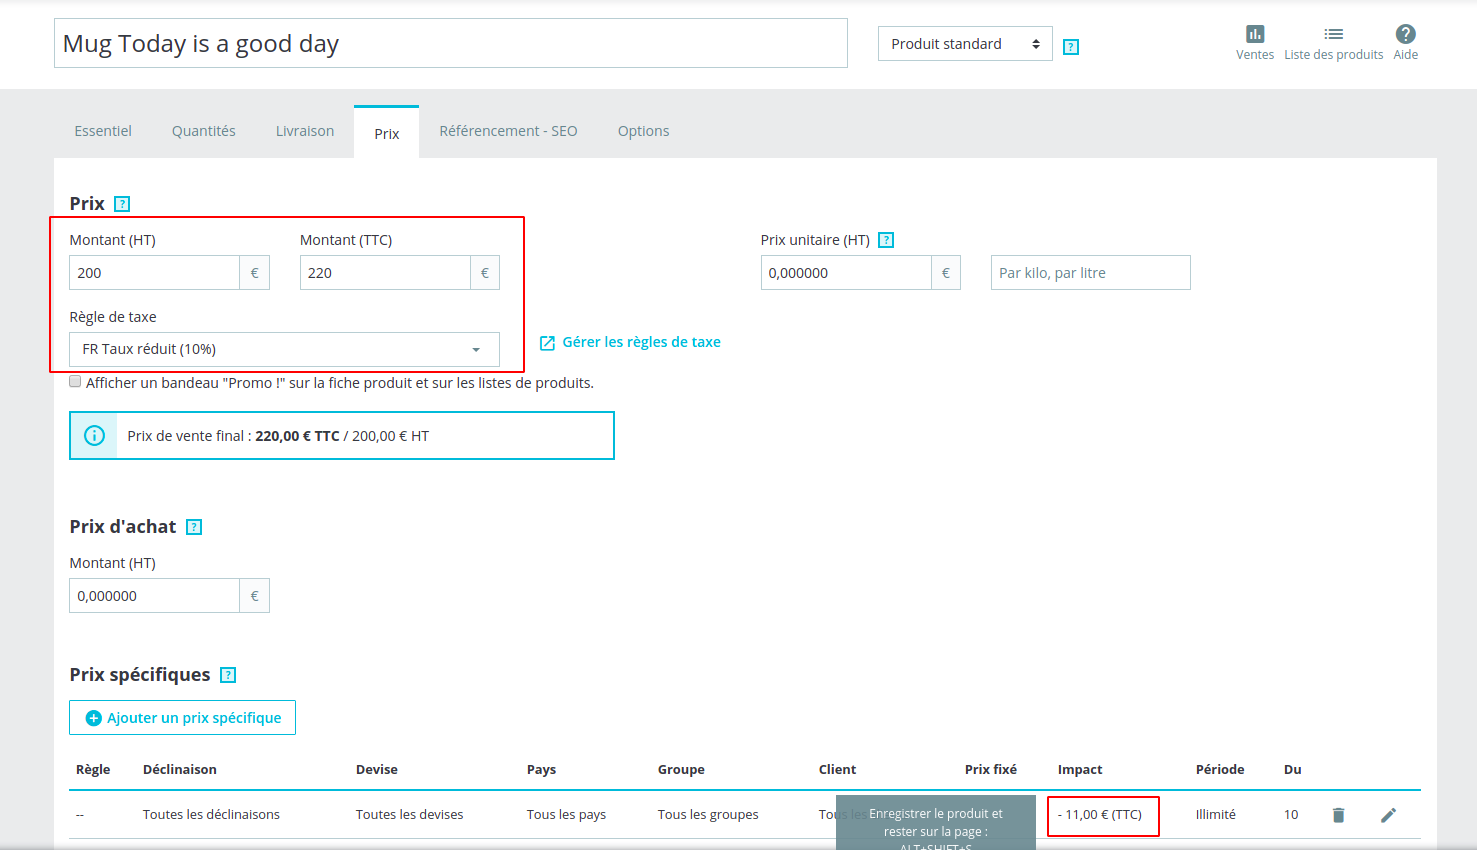This screenshot has height=850, width=1477.
Task: Click the Du column header
Action: (x=1293, y=769)
